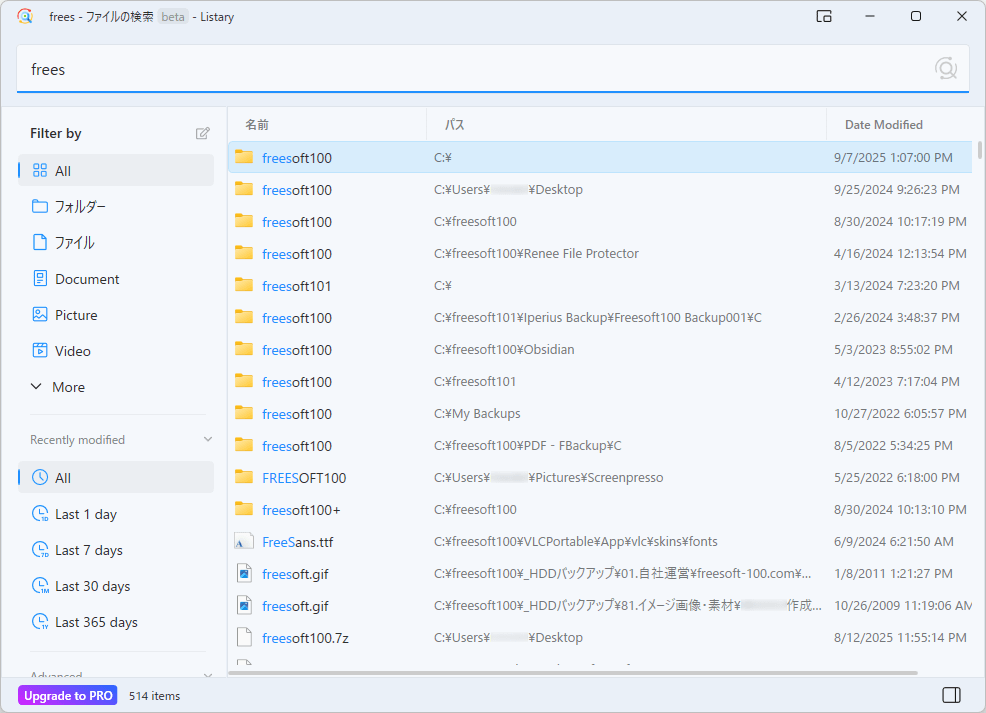The image size is (986, 713).
Task: Filter results by ファイル
Action: pyautogui.click(x=116, y=242)
